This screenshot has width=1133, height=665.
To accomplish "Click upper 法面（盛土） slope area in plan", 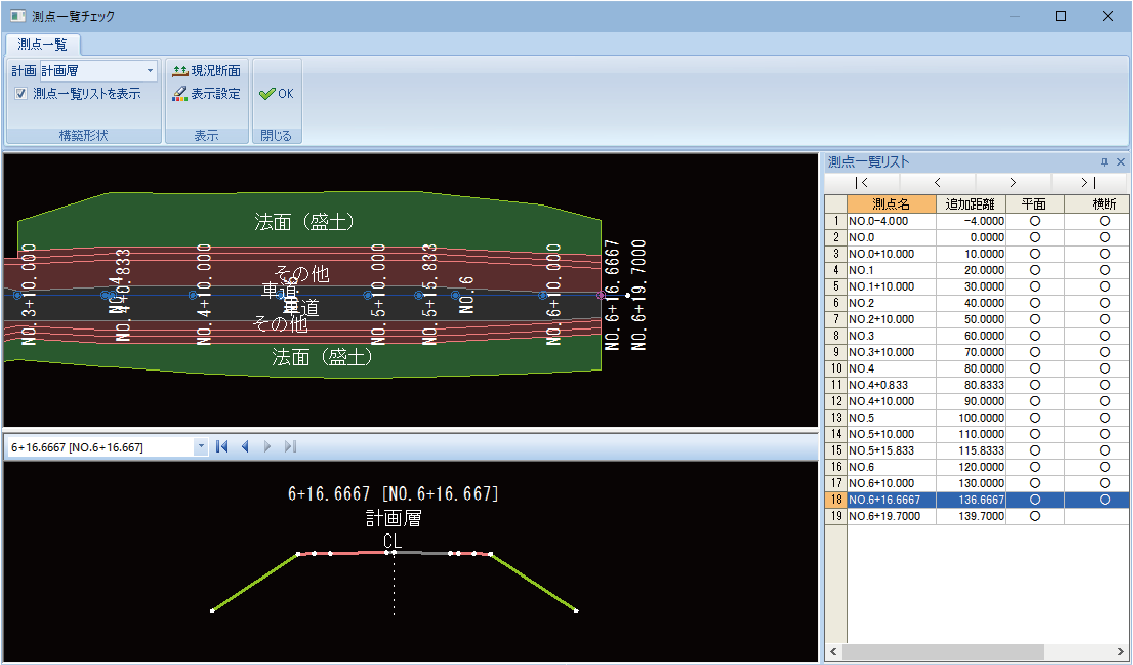I will pos(304,221).
